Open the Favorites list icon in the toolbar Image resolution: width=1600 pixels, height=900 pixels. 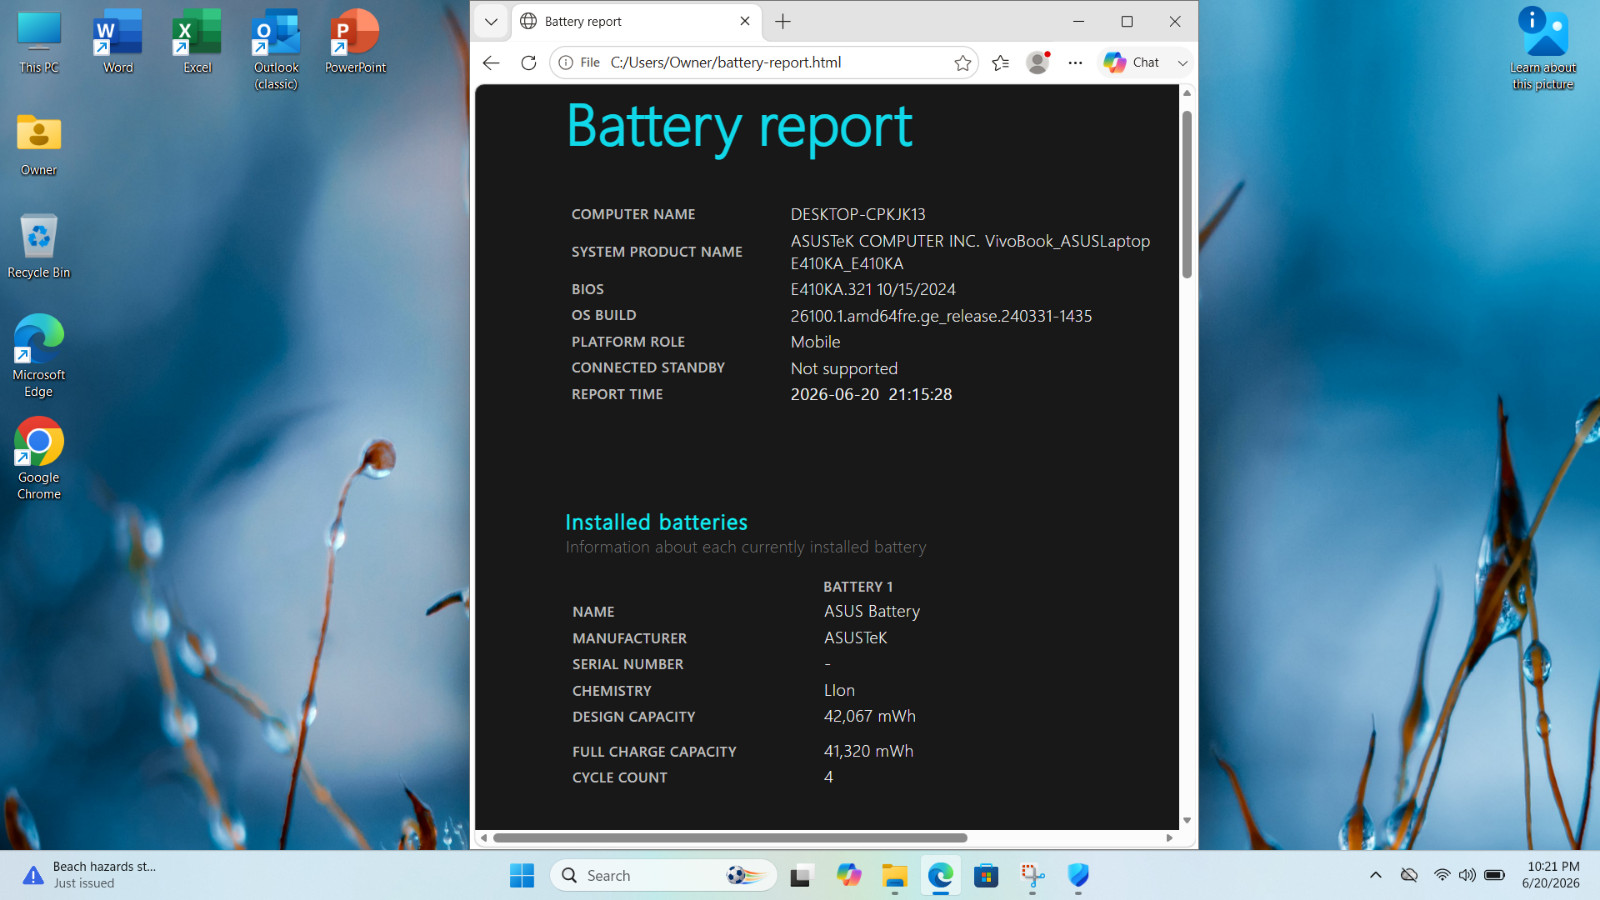pos(1001,63)
